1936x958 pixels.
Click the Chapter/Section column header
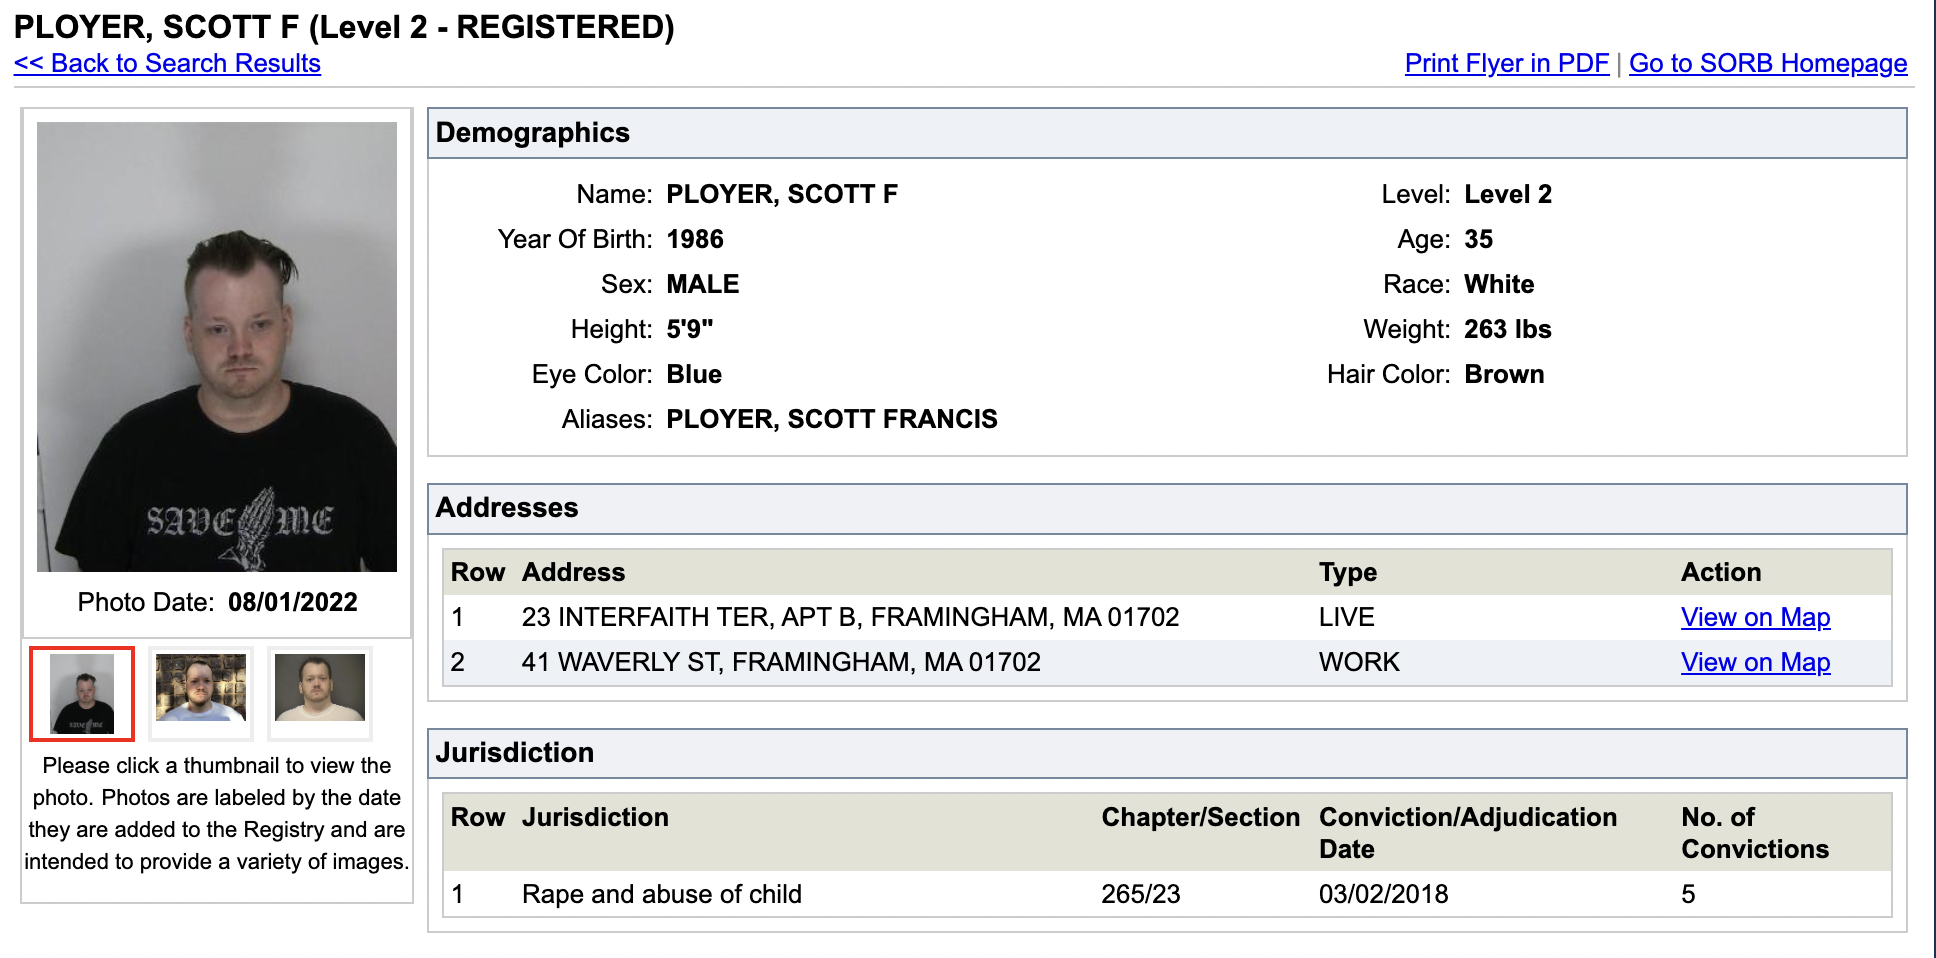pos(1200,817)
